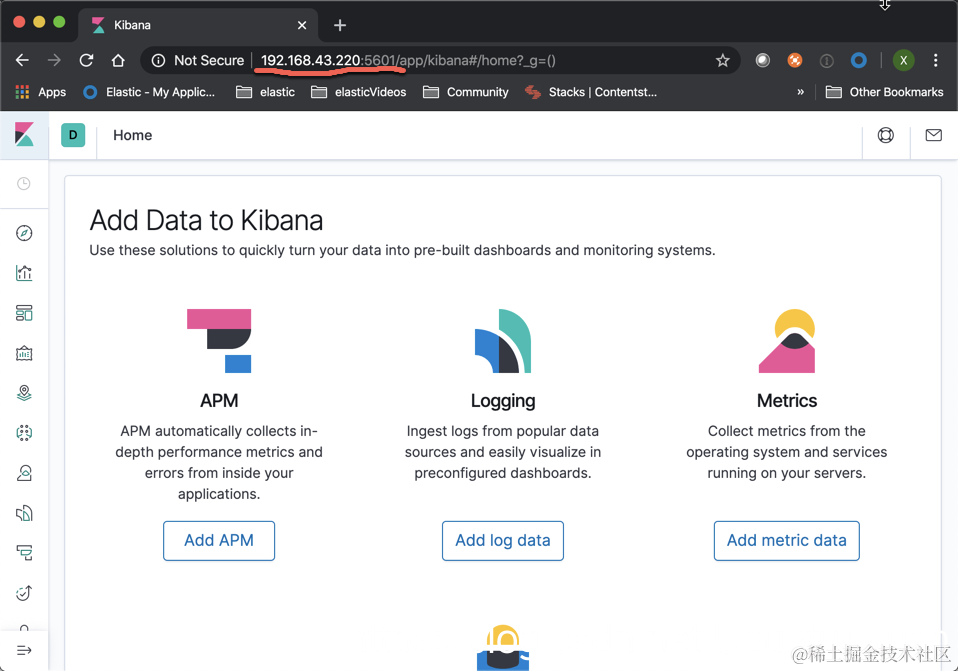Open the elastic bookmarks folder
Viewport: 958px width, 671px height.
266,92
